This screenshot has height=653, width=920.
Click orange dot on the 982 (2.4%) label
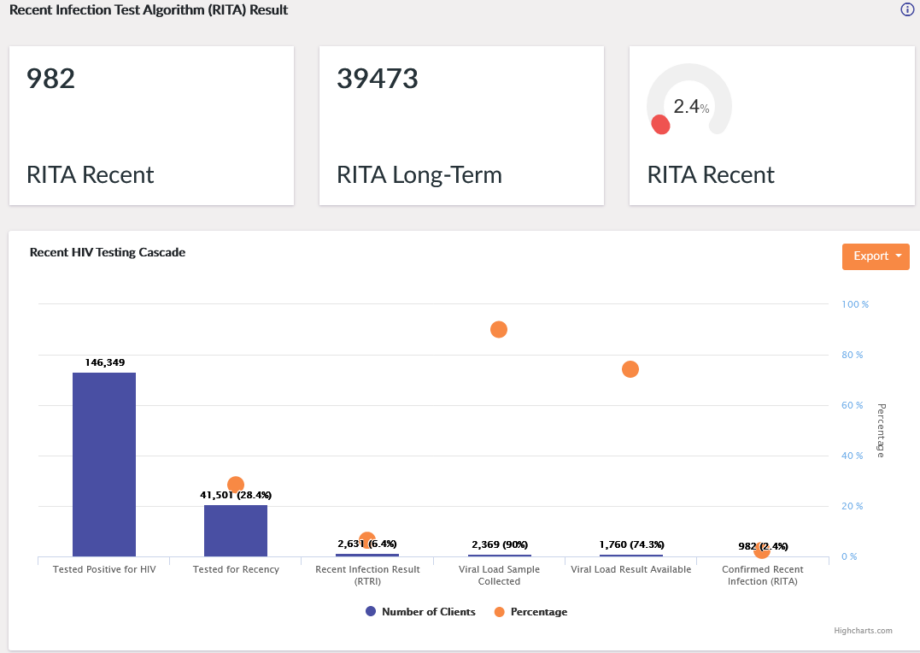(762, 550)
